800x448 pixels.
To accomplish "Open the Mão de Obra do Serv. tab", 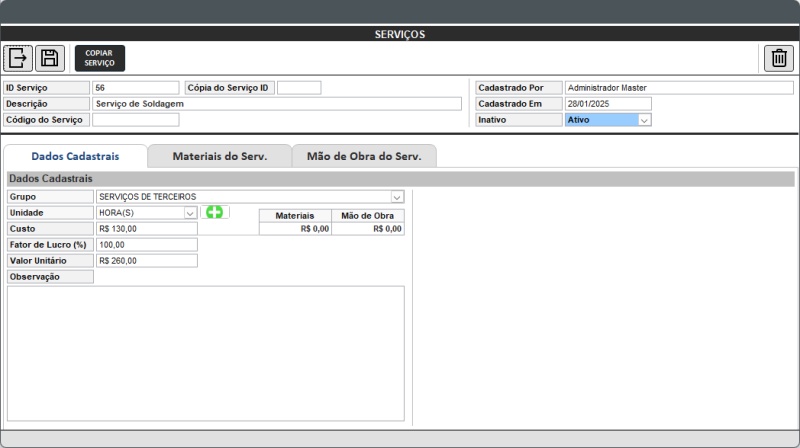I will pos(364,156).
